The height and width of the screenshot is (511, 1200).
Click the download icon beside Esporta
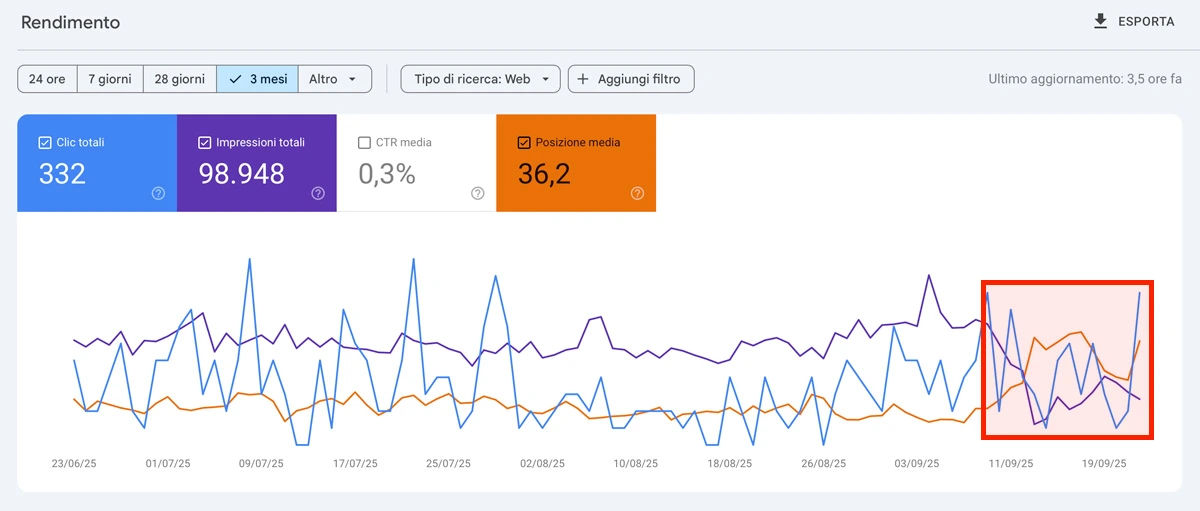[1101, 21]
